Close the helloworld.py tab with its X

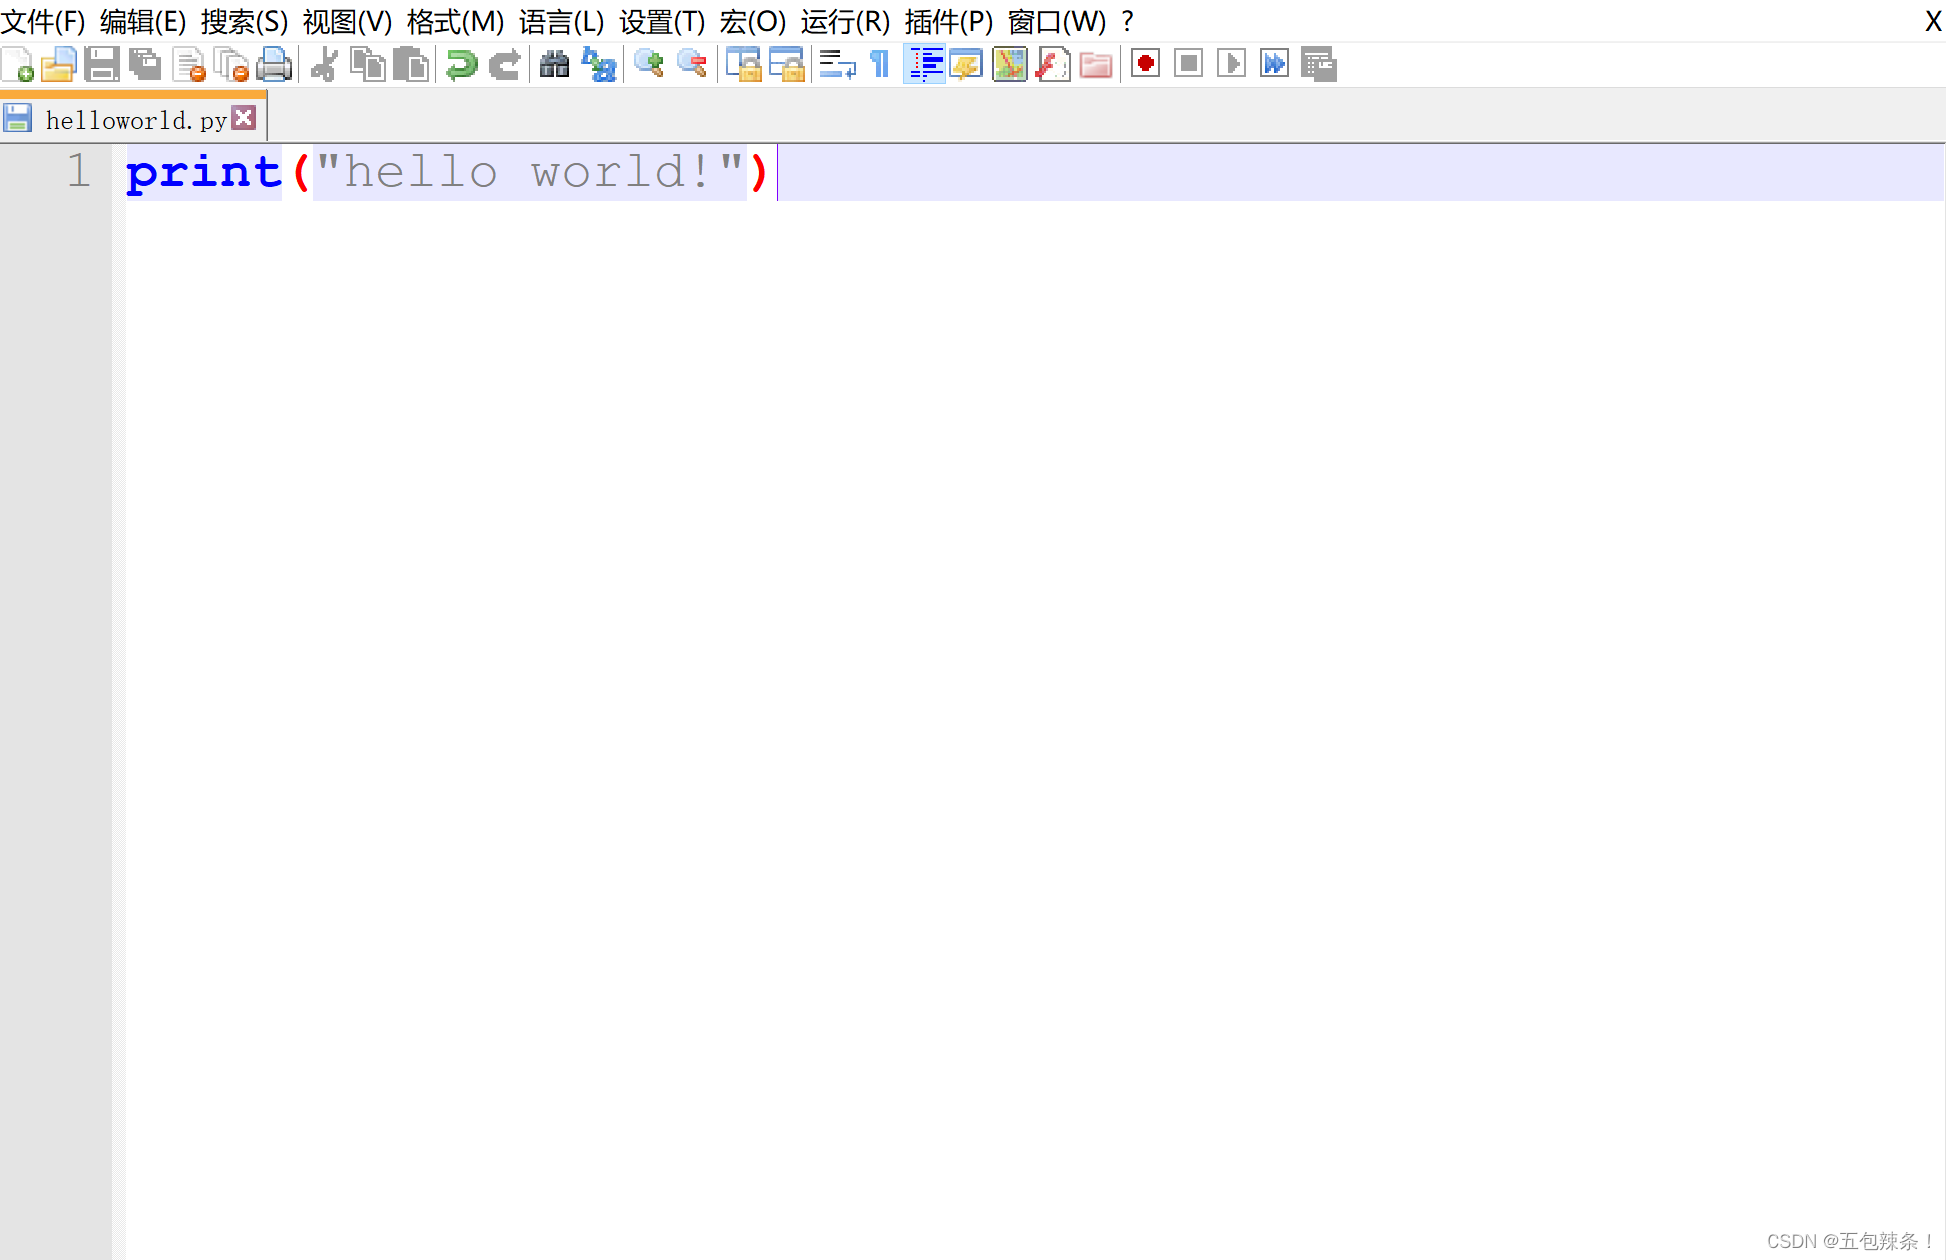(x=244, y=118)
